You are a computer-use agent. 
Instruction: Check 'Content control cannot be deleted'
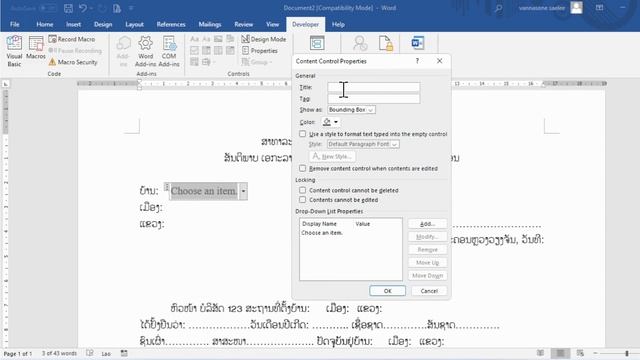pyautogui.click(x=302, y=190)
